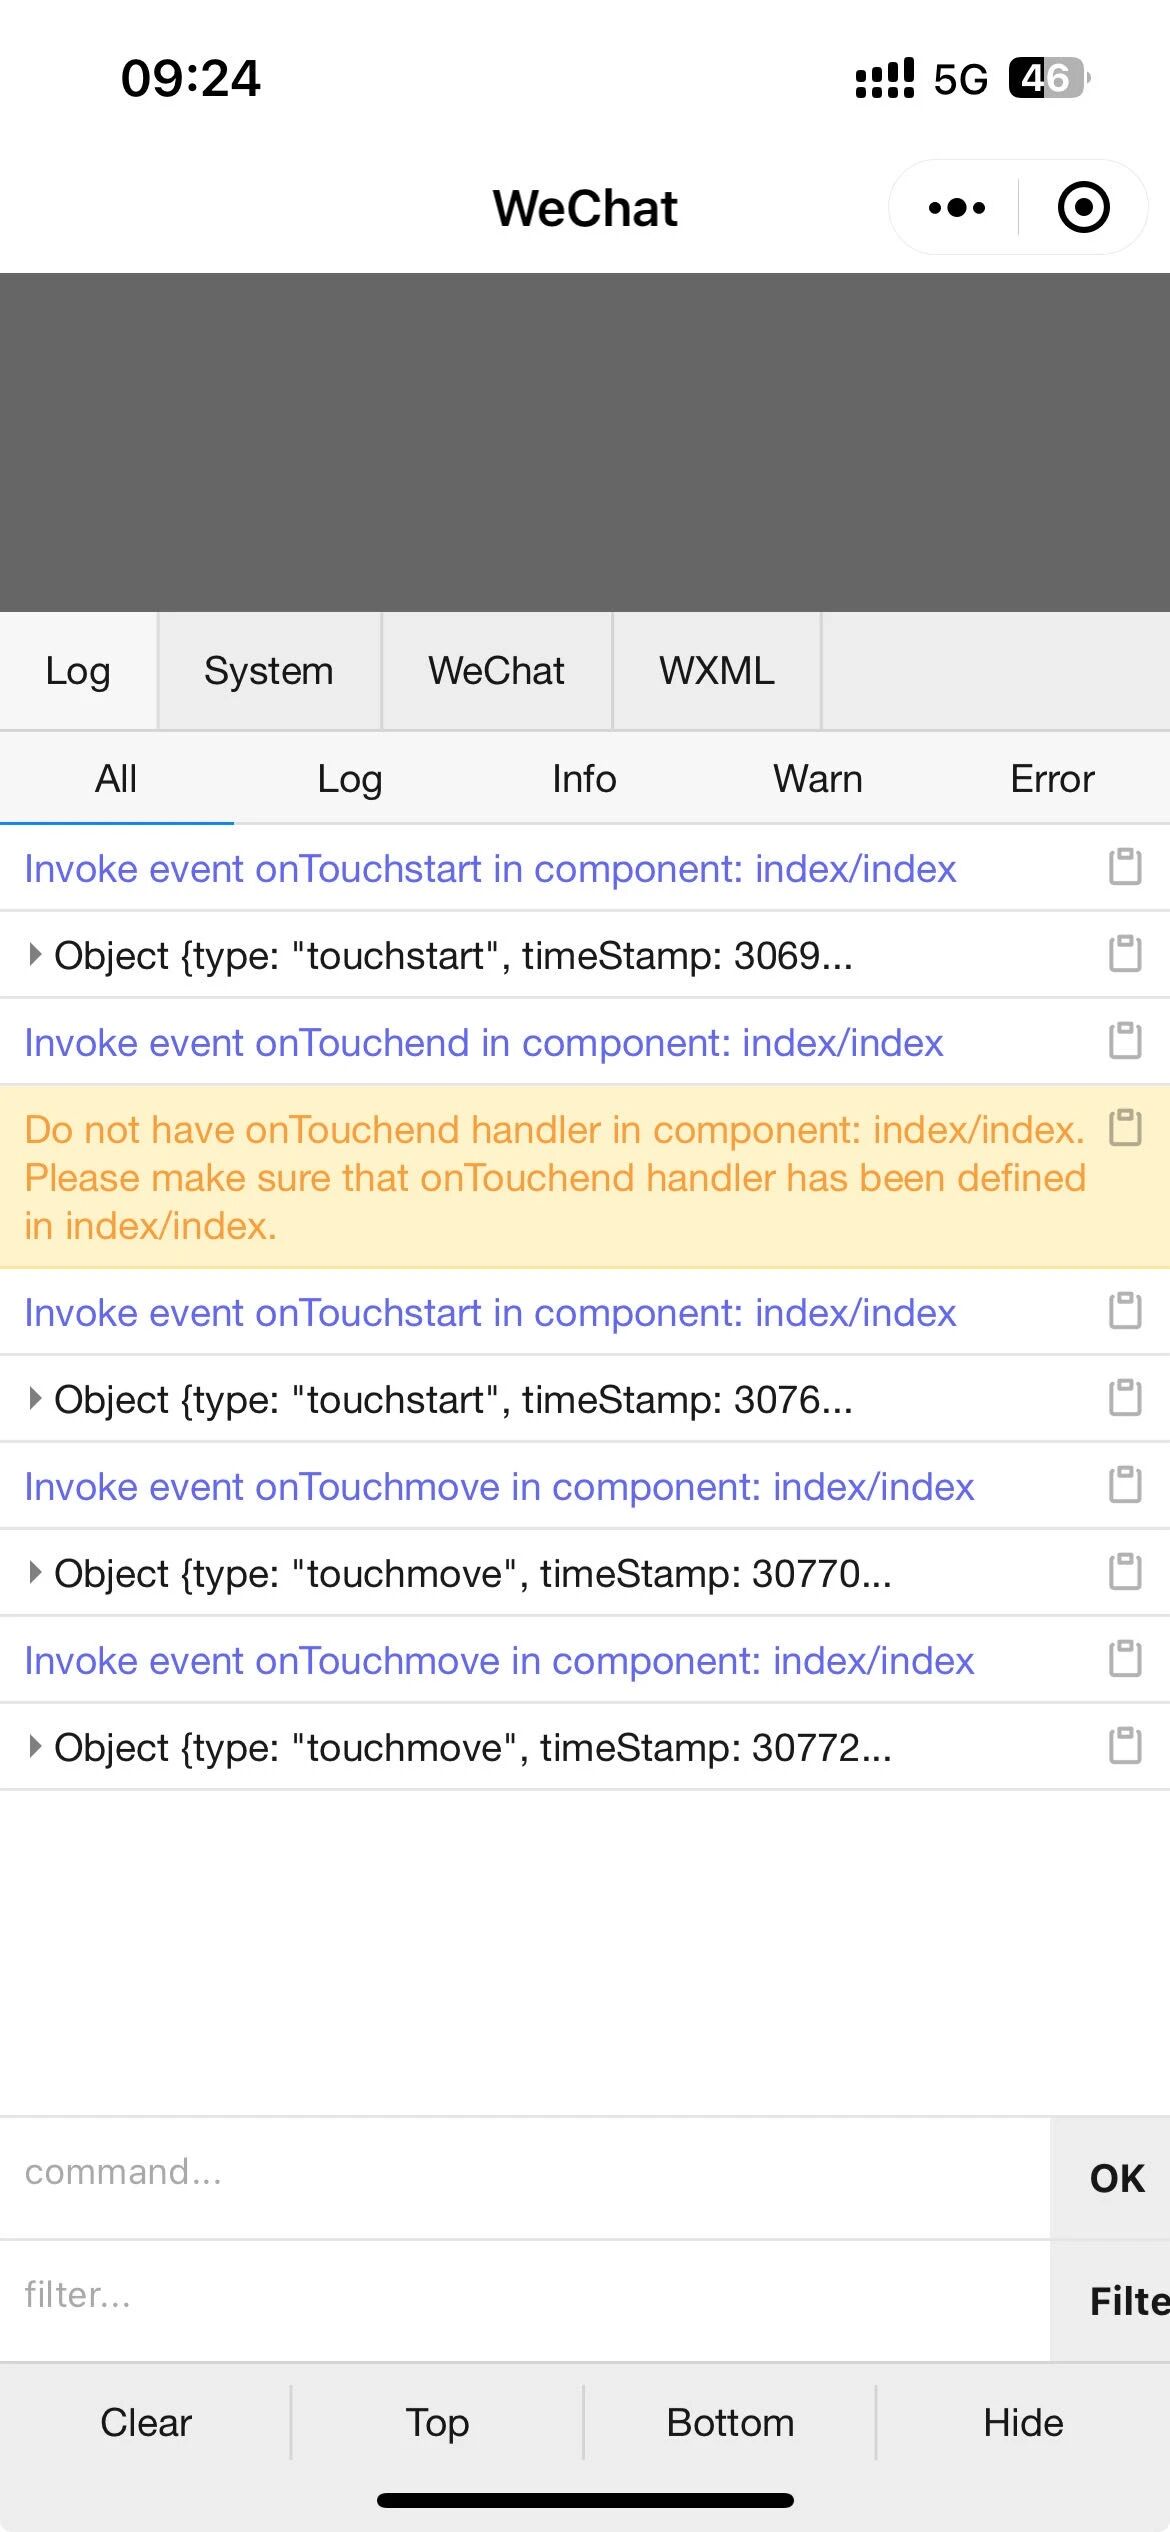The height and width of the screenshot is (2532, 1170).
Task: Expand the touchmove timeStamp 30770 object
Action: [x=35, y=1573]
